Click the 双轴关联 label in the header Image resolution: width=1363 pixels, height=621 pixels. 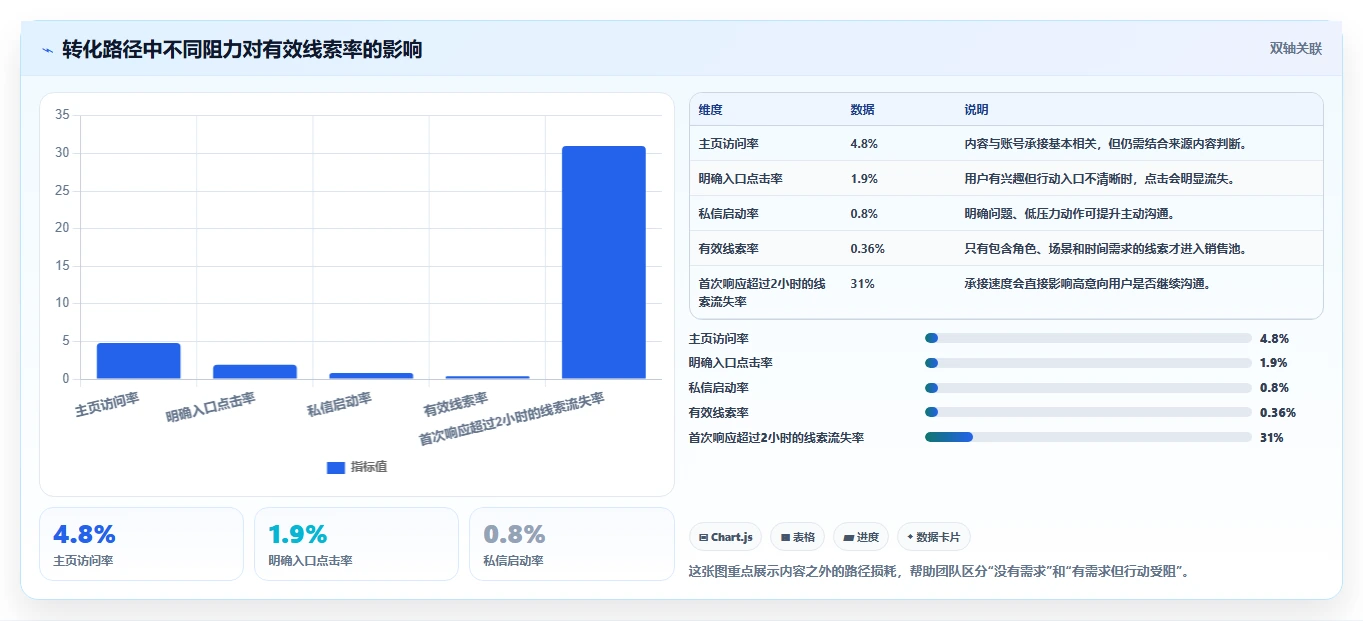pyautogui.click(x=1296, y=49)
